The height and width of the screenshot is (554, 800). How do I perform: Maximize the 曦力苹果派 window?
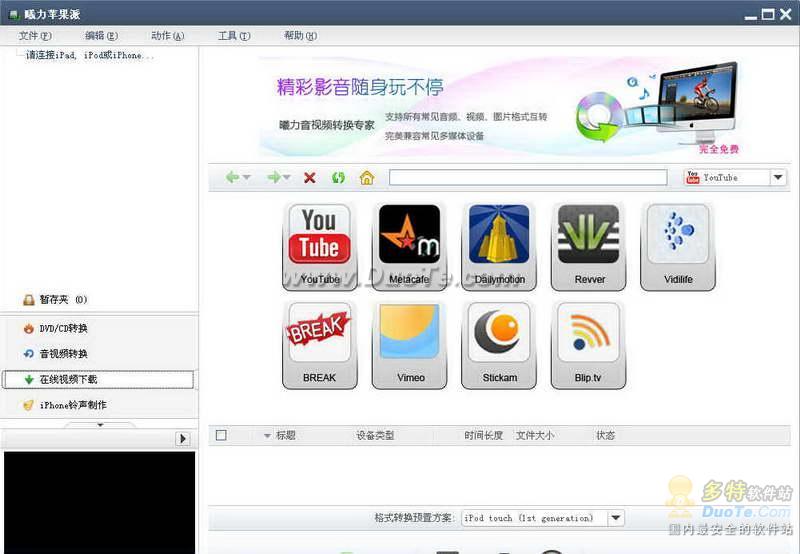767,14
